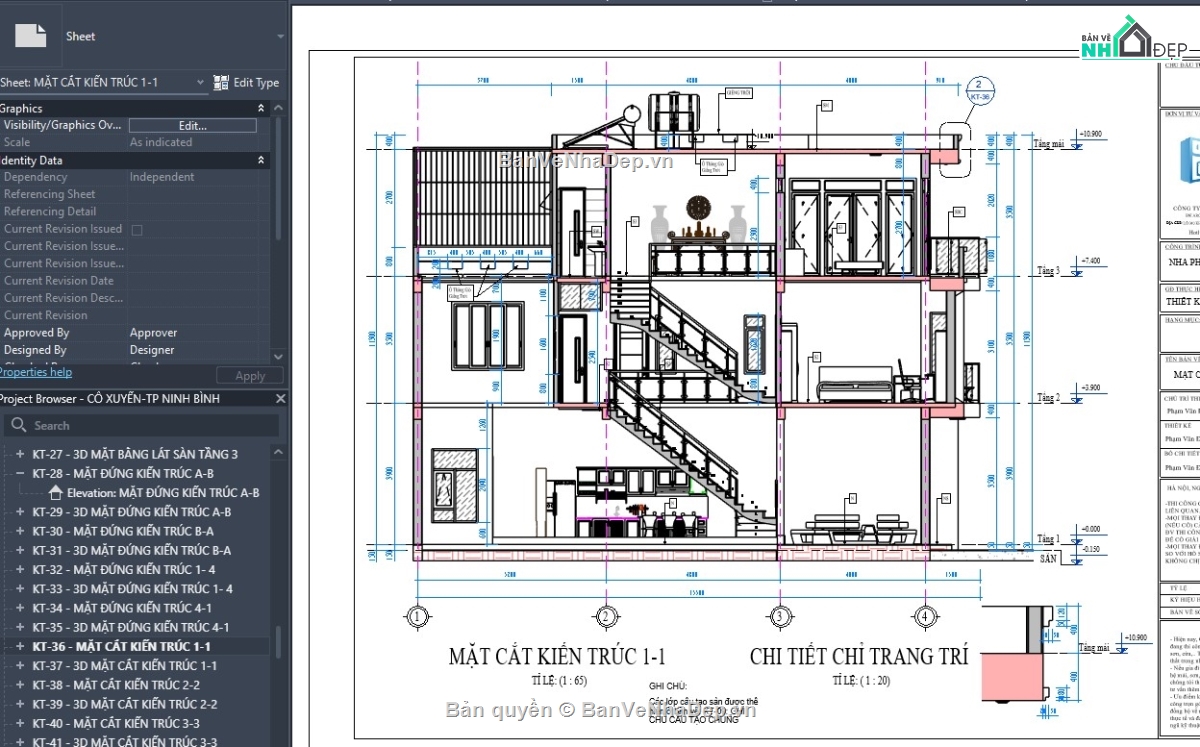Click the Apply button

[x=250, y=376]
